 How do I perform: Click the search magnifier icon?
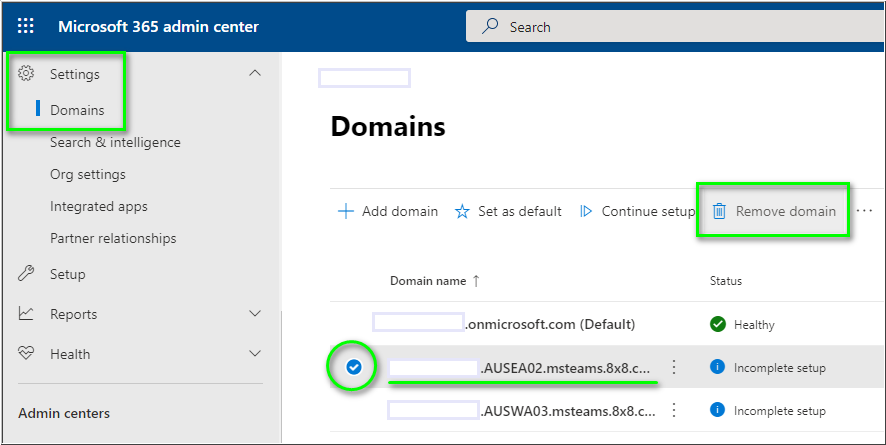point(490,27)
